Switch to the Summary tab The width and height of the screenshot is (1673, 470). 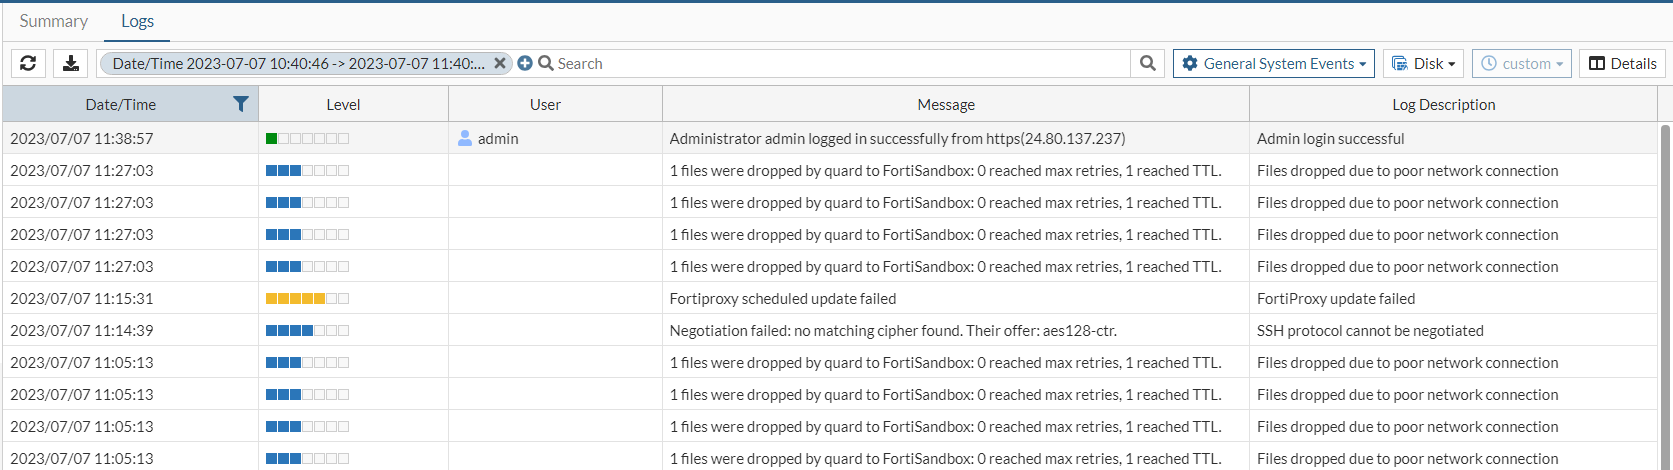click(x=54, y=21)
